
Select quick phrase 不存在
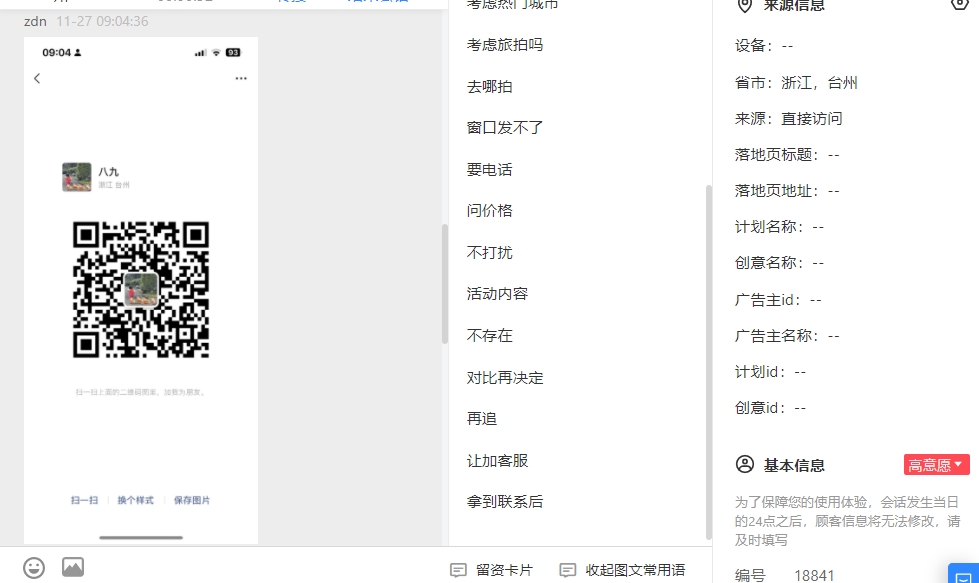click(490, 336)
